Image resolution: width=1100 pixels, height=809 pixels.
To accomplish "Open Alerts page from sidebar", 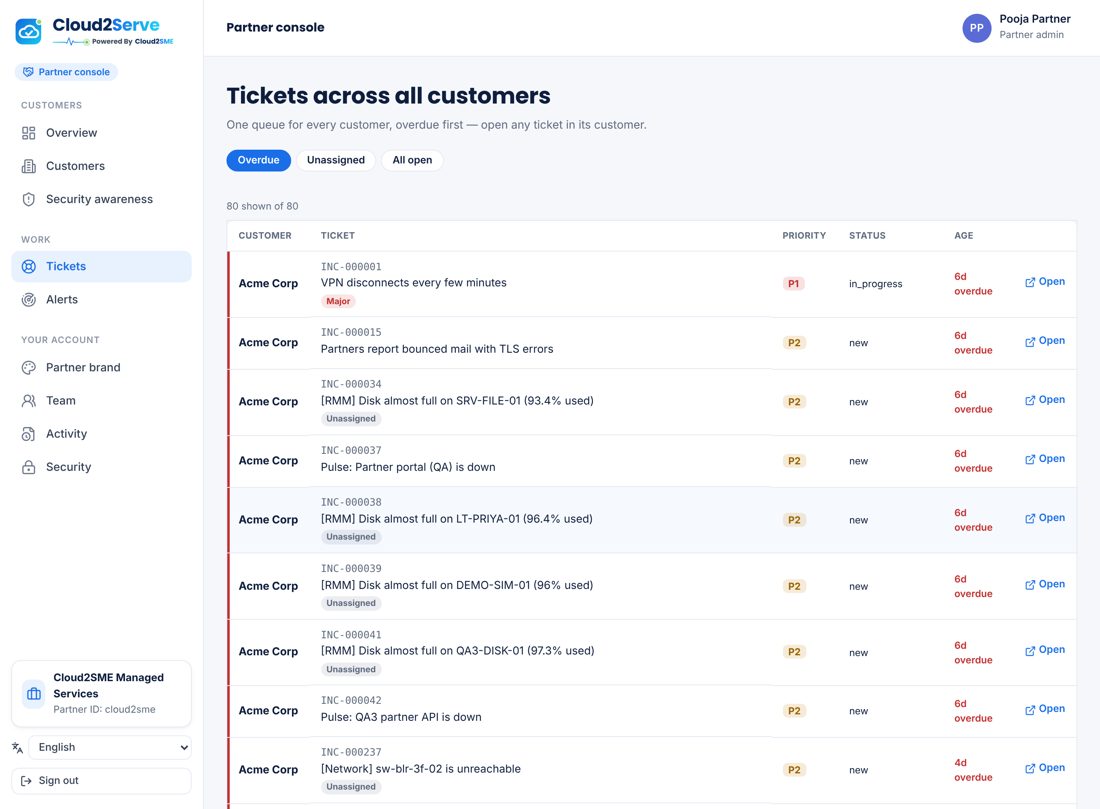I will pos(102,300).
